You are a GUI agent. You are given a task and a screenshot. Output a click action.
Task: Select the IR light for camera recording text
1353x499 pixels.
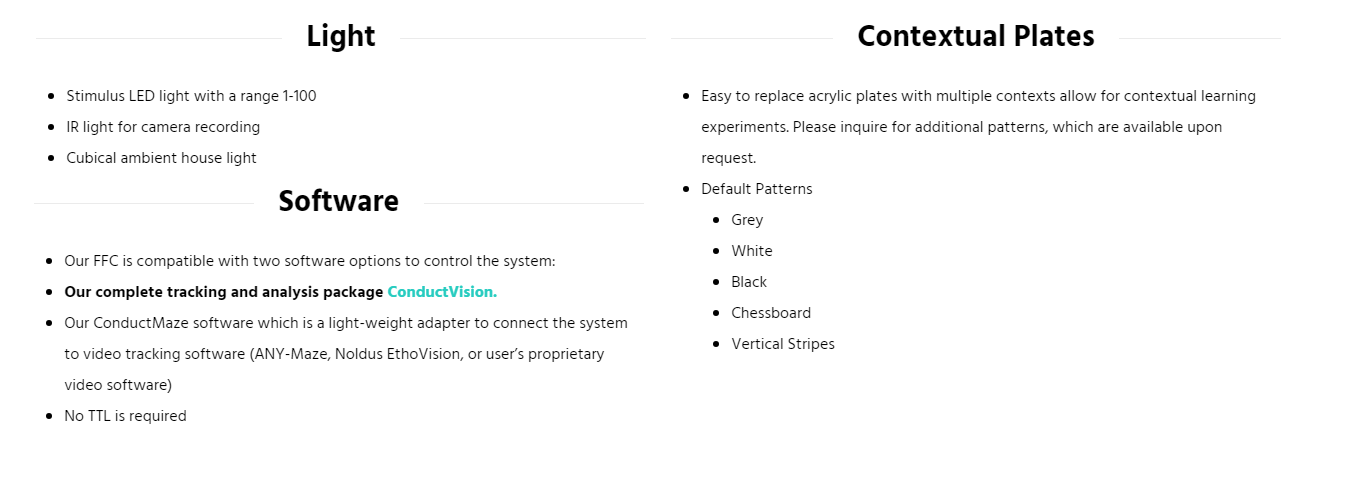163,127
